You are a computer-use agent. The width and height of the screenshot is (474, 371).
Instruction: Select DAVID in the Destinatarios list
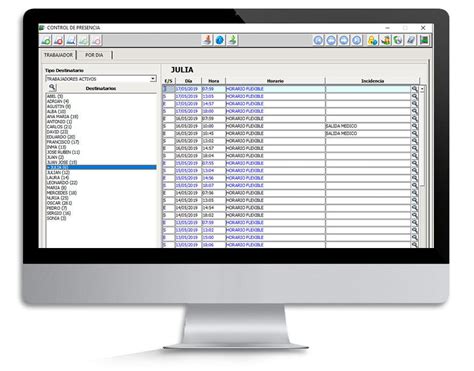(57, 132)
